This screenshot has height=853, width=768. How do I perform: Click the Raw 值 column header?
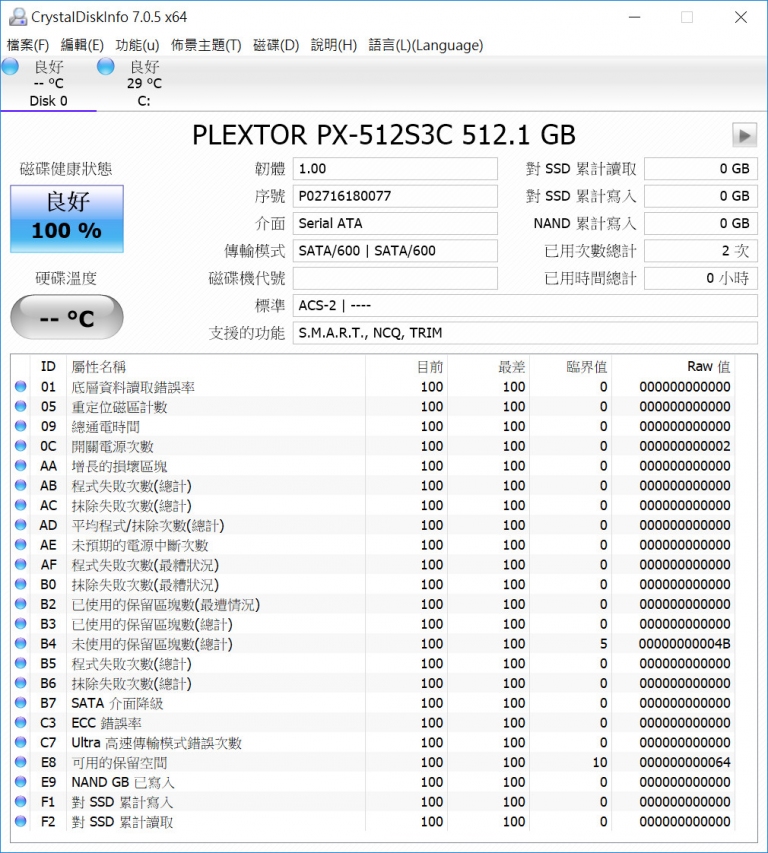708,367
